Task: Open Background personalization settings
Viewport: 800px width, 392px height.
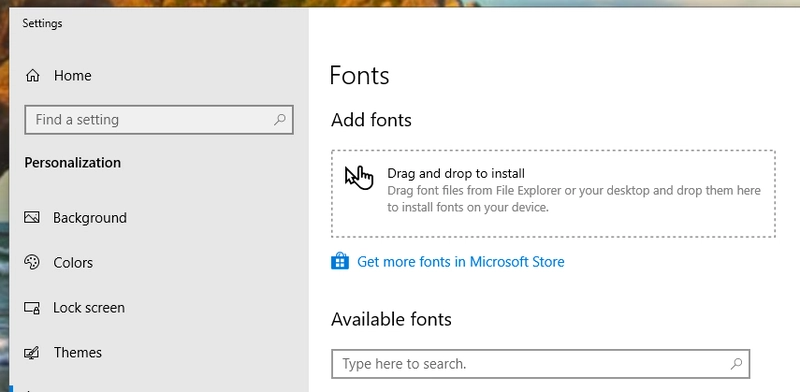Action: click(76, 218)
